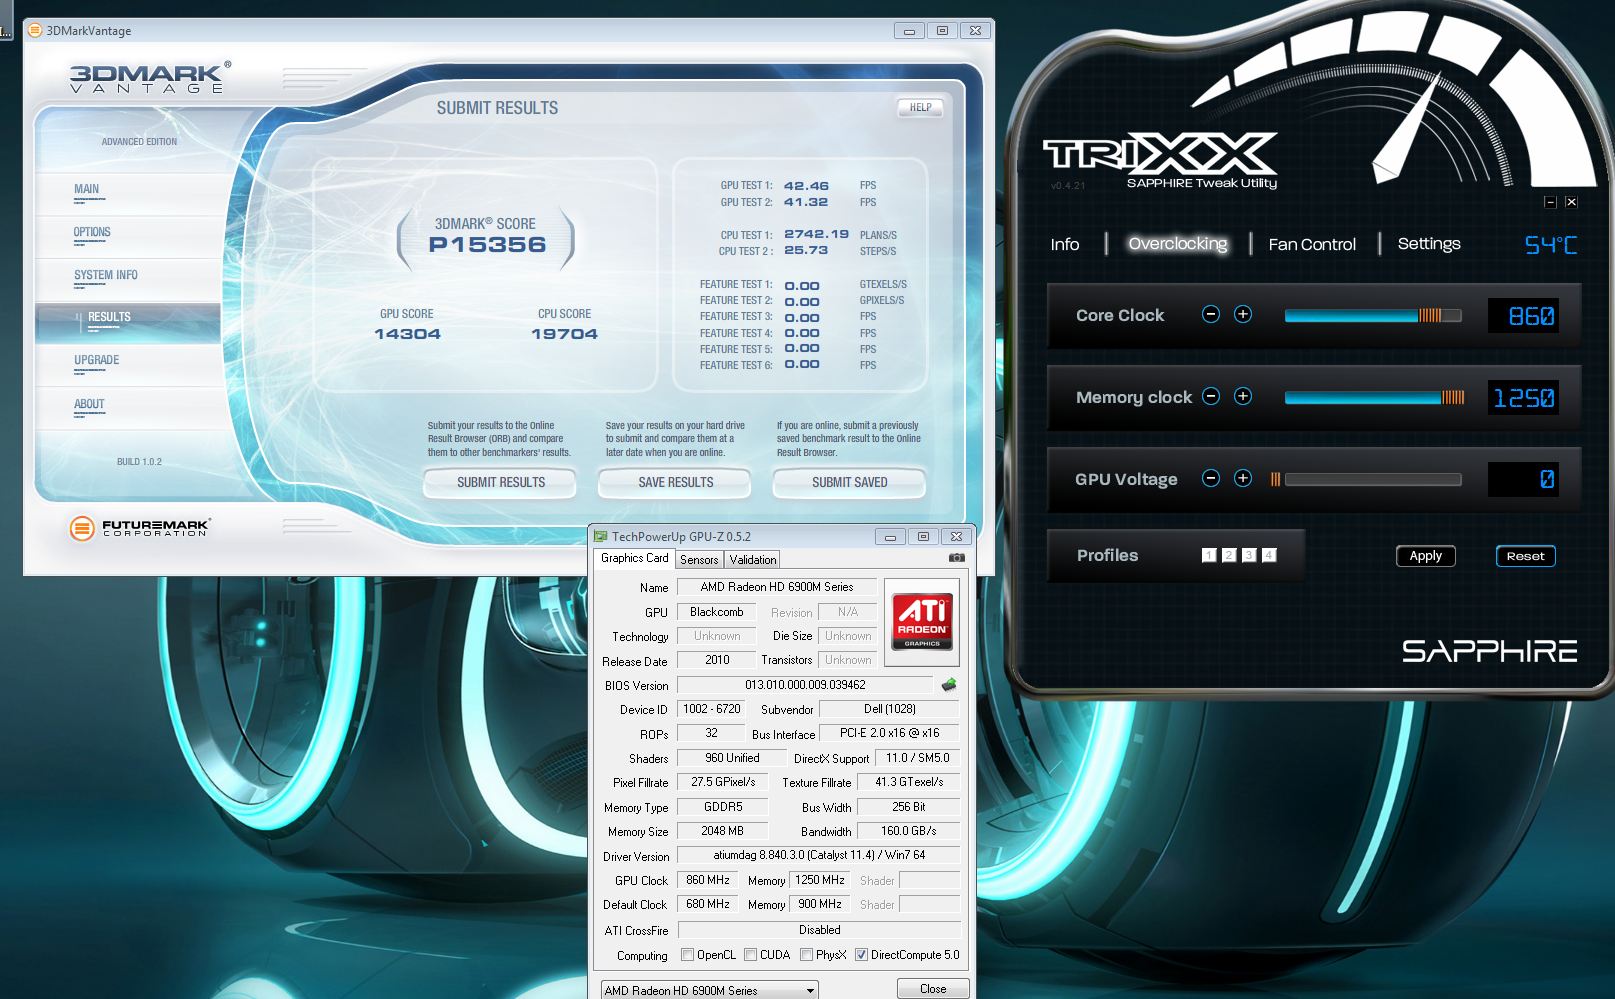Click the GPU score value 14304
The image size is (1615, 999).
[x=407, y=334]
